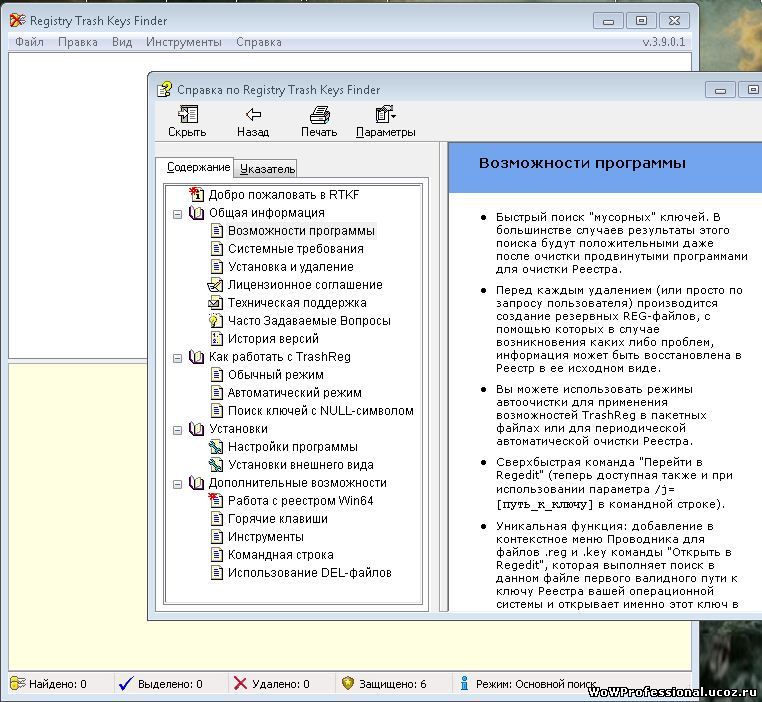Click the starred page icon of Работа с реестром Win64
The height and width of the screenshot is (702, 762).
point(215,500)
